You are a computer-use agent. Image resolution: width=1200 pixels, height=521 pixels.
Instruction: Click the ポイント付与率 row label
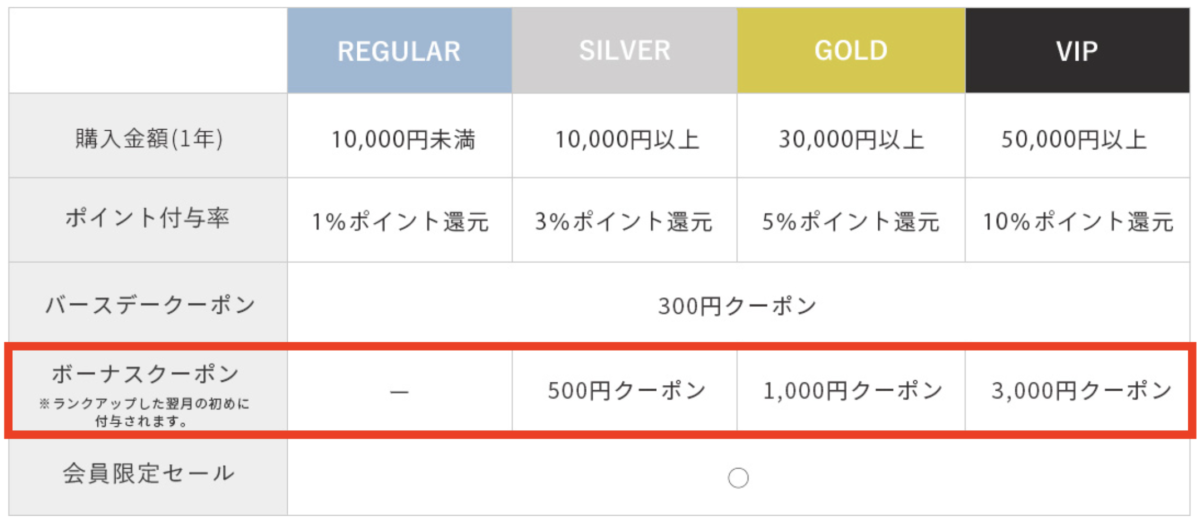[148, 221]
